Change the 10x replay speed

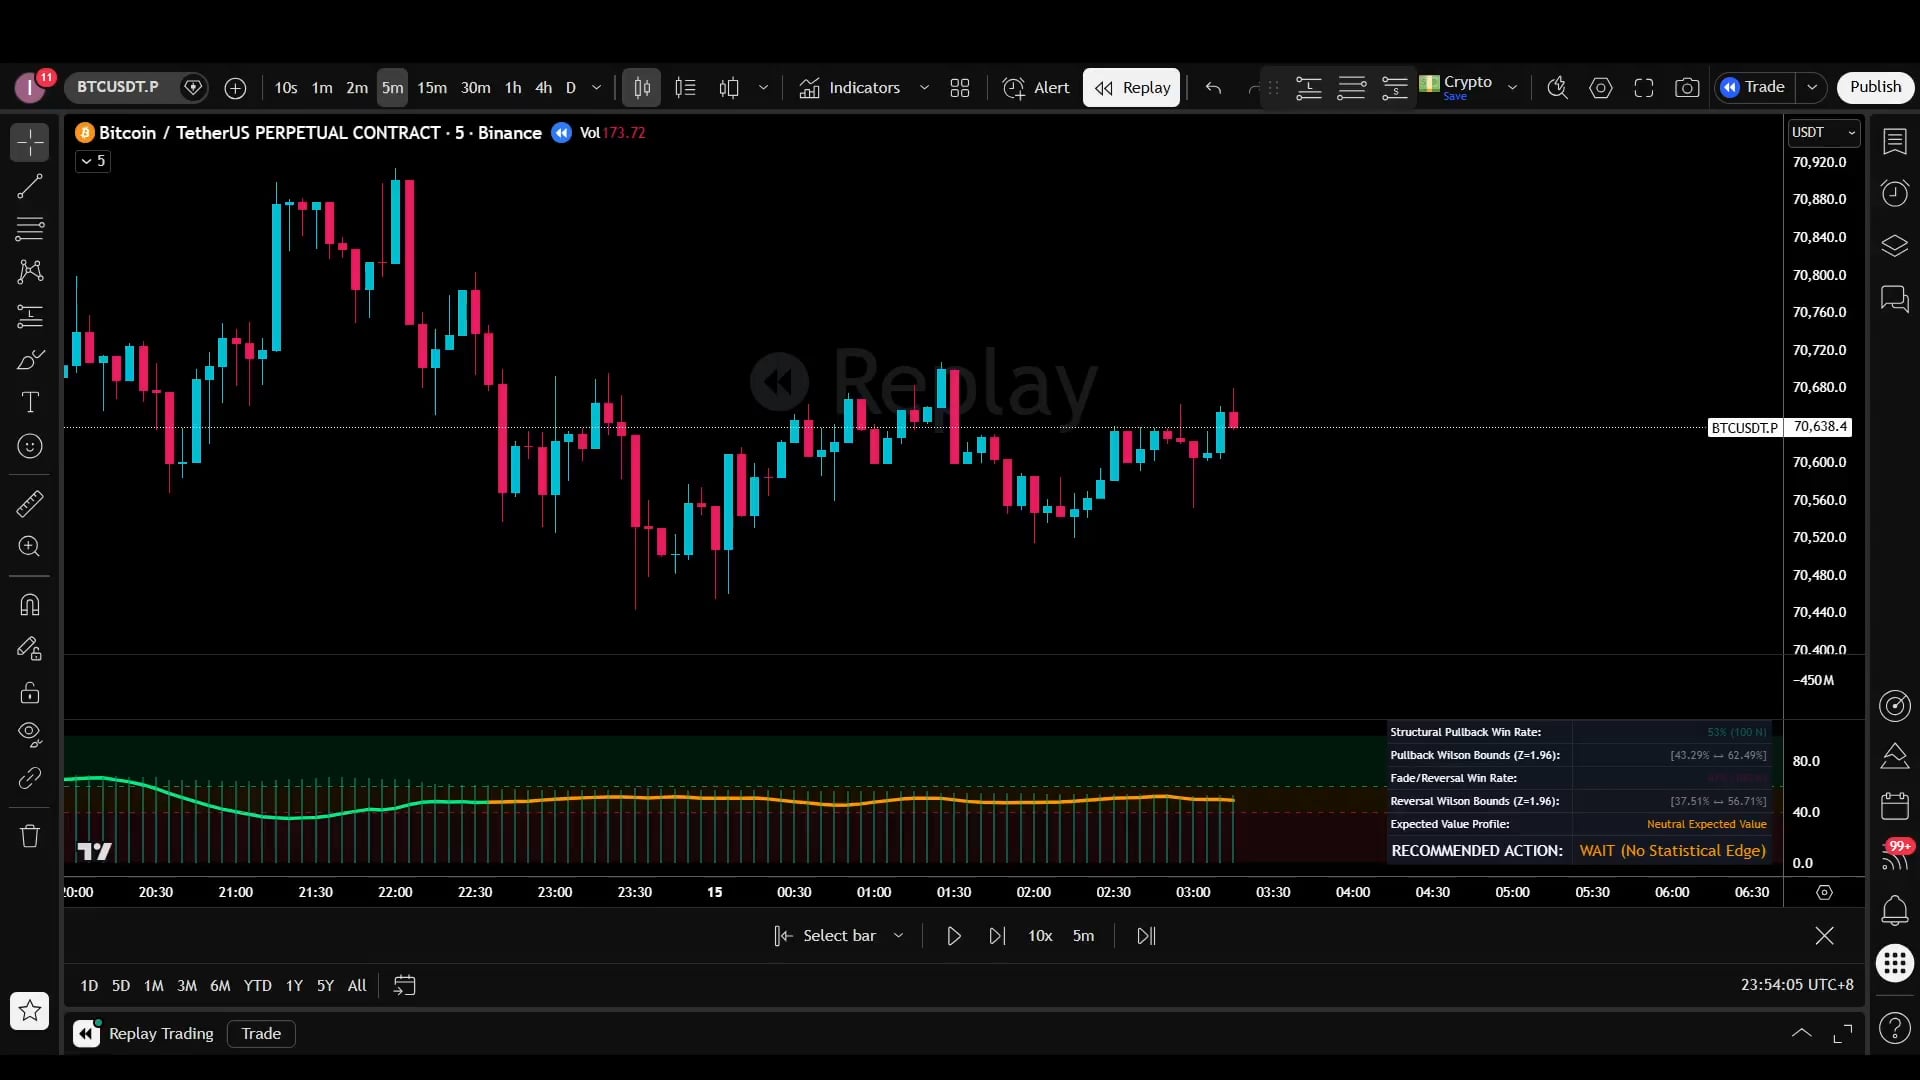tap(1040, 936)
